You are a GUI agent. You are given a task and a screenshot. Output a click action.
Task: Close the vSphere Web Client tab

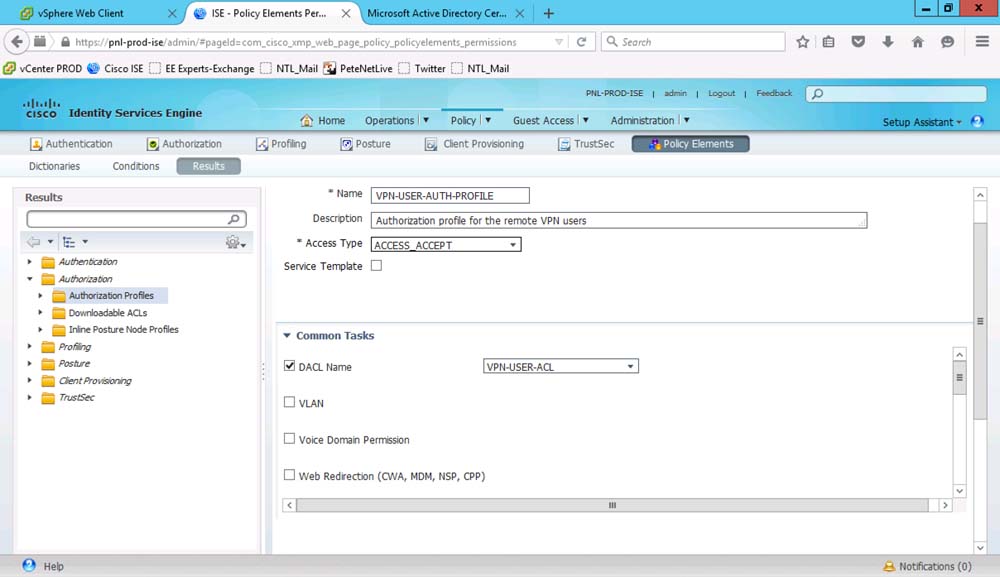pos(172,13)
